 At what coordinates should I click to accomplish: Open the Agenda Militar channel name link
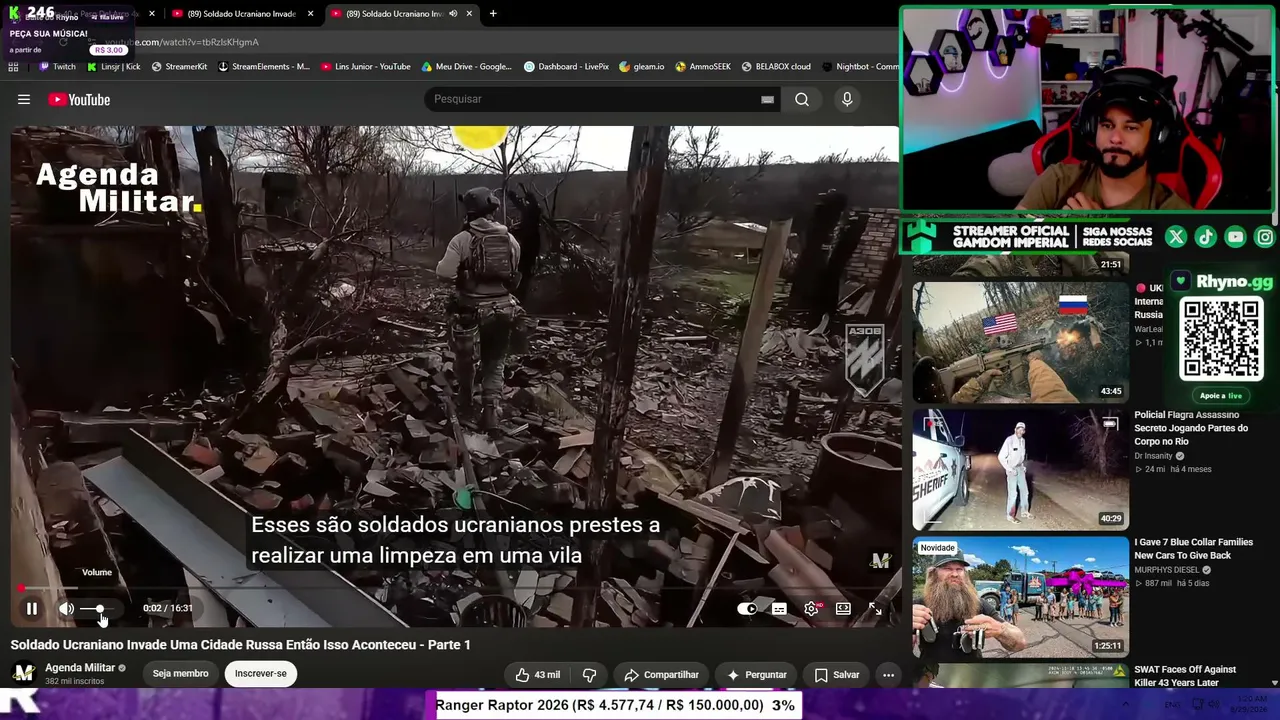80,667
